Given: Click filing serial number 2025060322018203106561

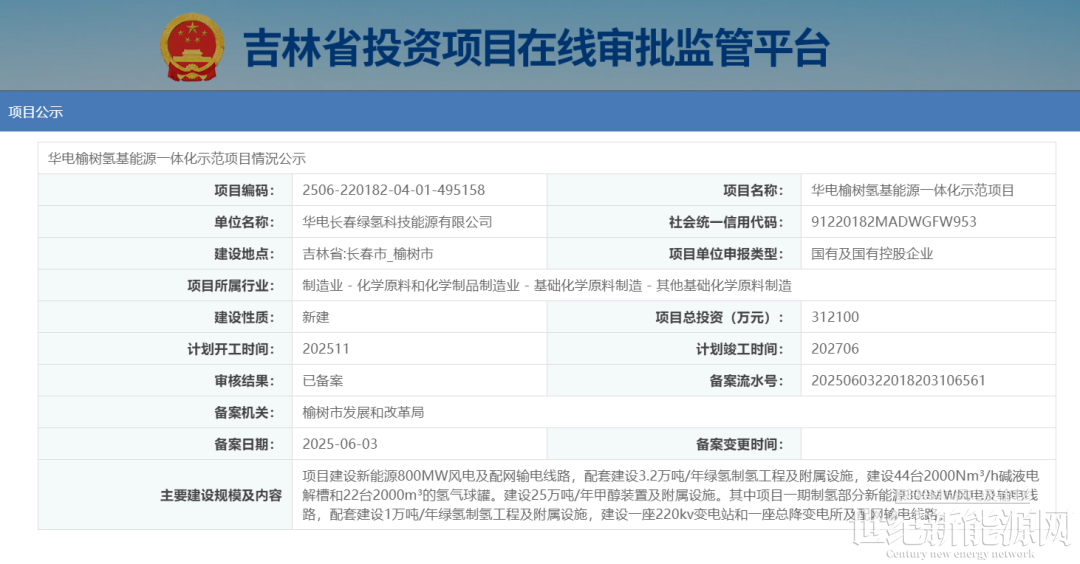Looking at the screenshot, I should click(x=898, y=381).
